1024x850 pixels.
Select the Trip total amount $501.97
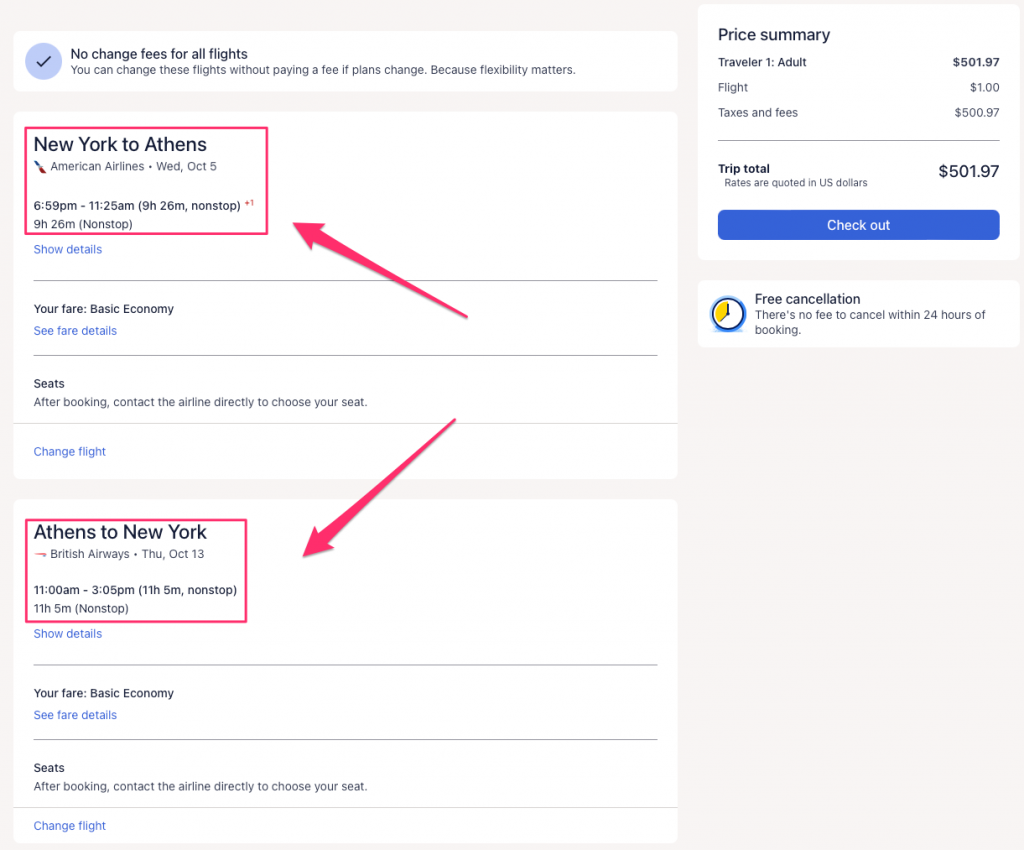point(967,171)
